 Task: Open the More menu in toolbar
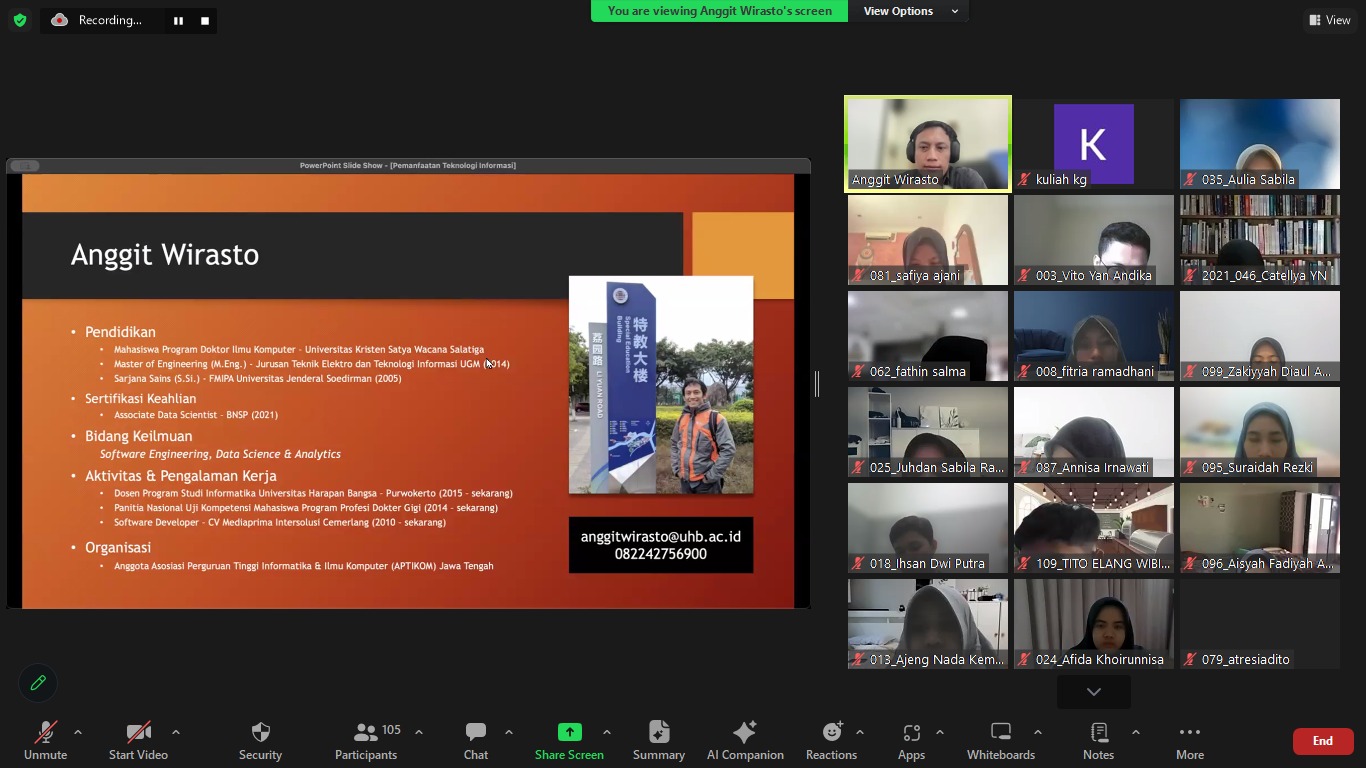pos(1190,741)
